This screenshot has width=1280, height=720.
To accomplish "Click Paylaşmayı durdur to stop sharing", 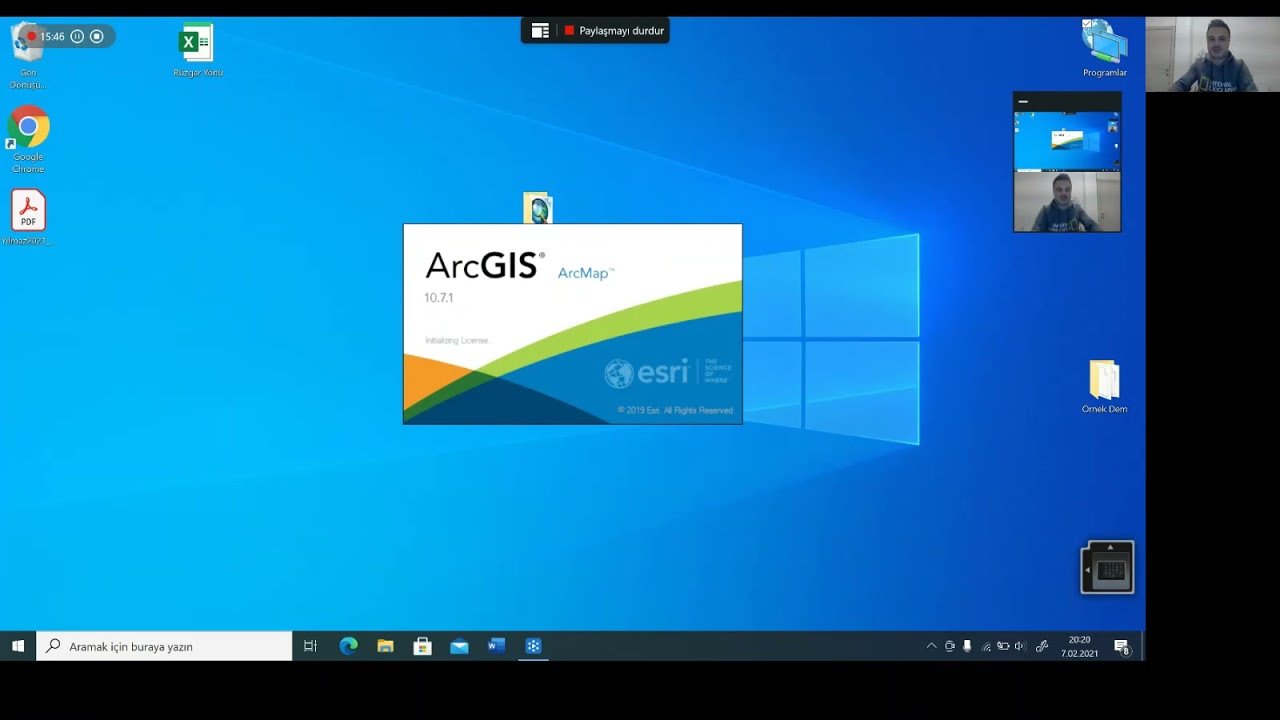I will [614, 31].
